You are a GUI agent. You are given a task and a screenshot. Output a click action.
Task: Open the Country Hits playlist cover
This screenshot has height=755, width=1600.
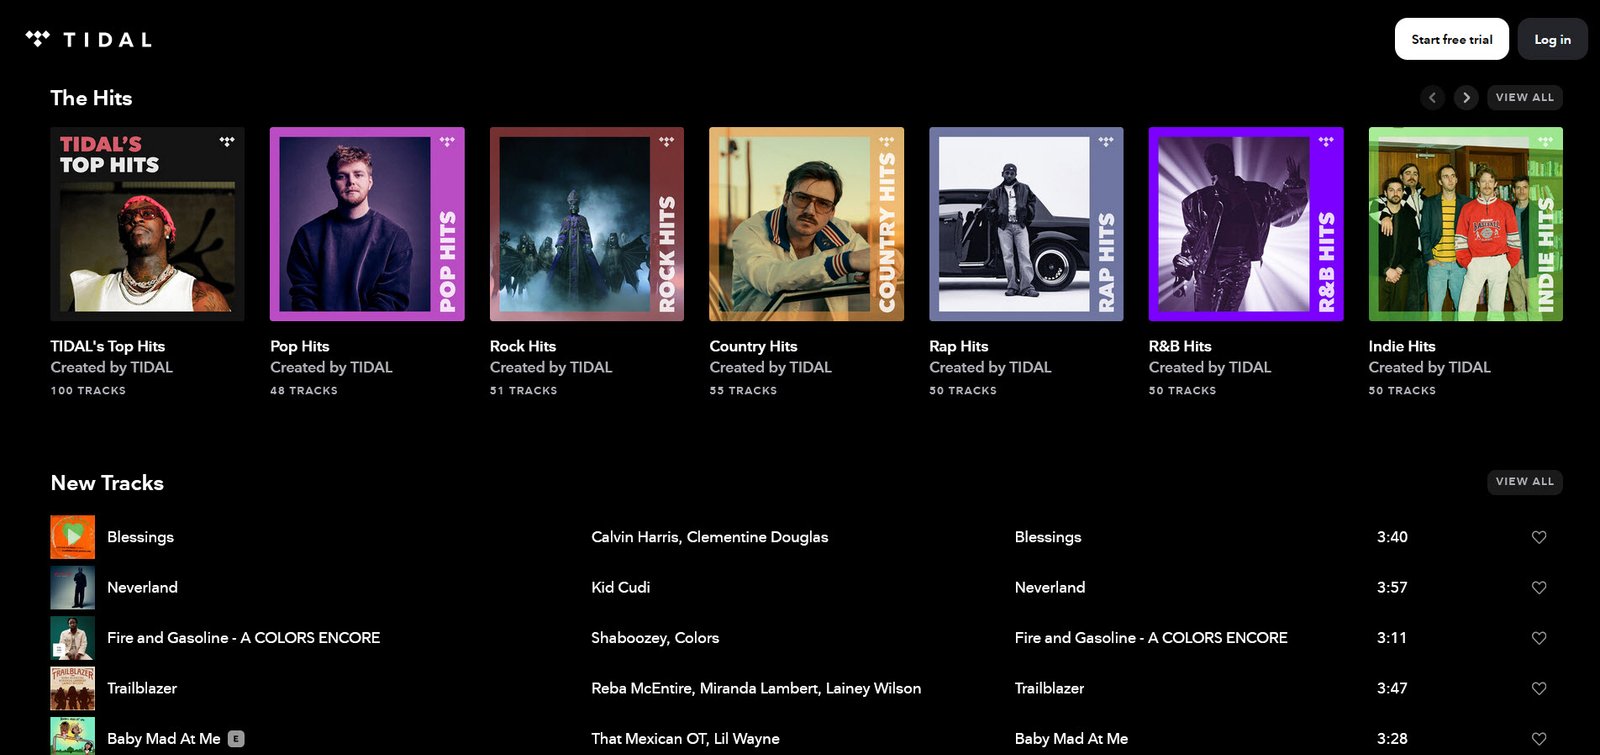click(807, 224)
